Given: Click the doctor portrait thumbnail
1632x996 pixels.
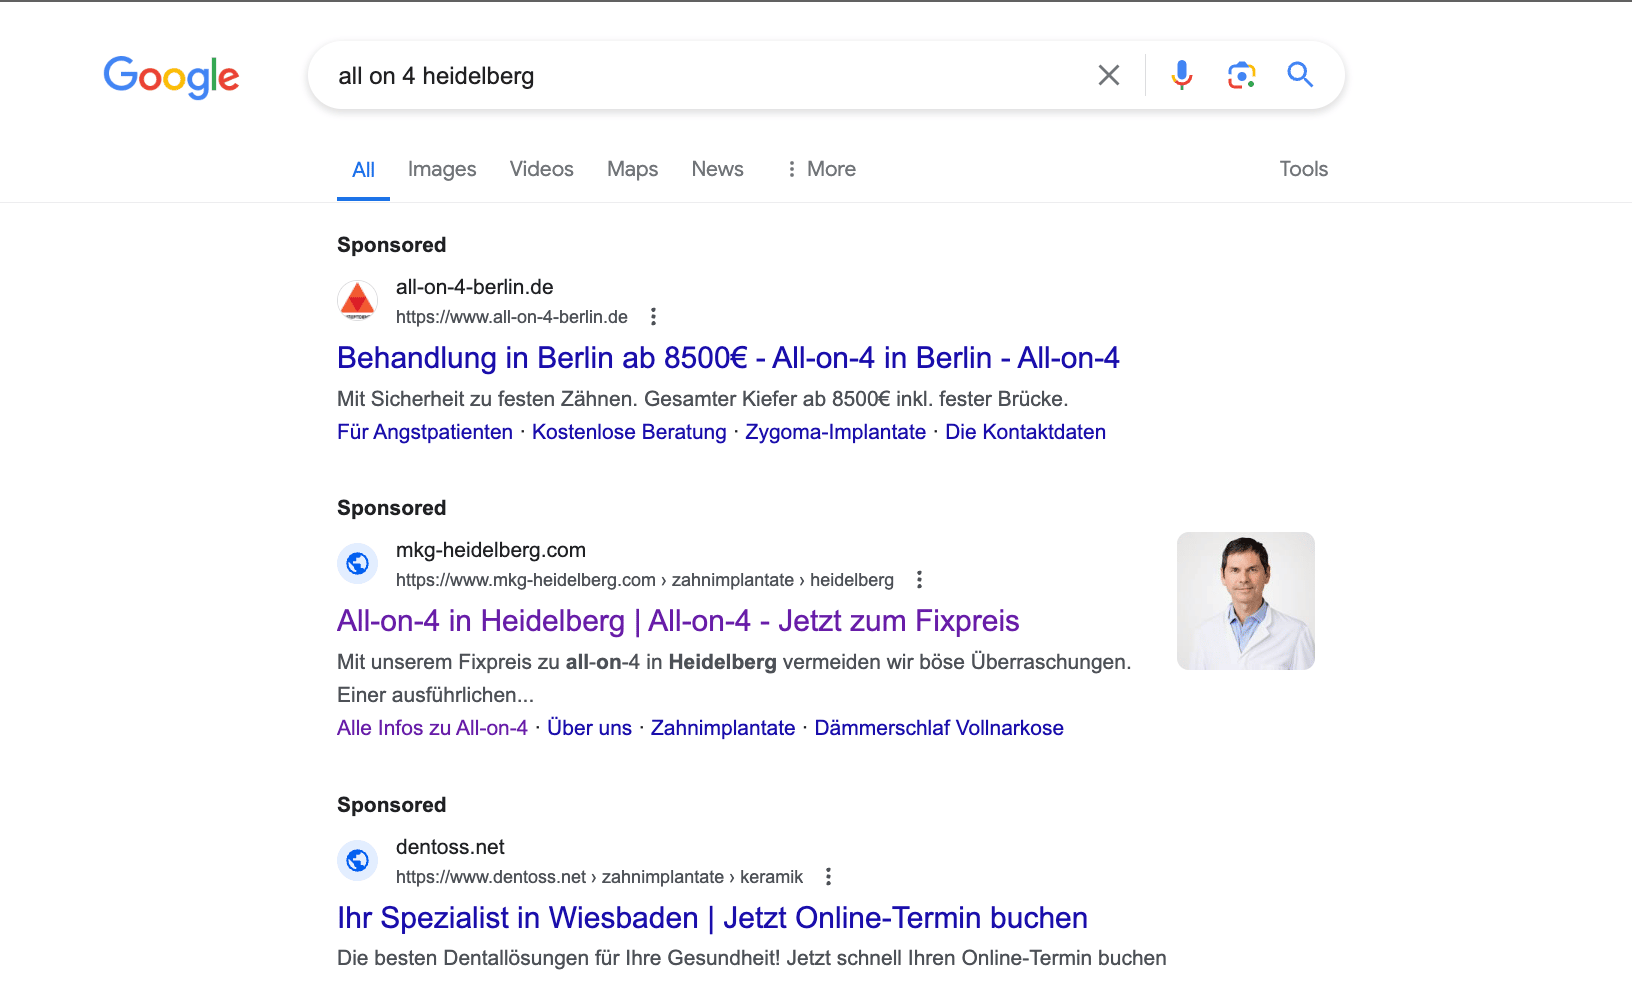Looking at the screenshot, I should [1246, 601].
